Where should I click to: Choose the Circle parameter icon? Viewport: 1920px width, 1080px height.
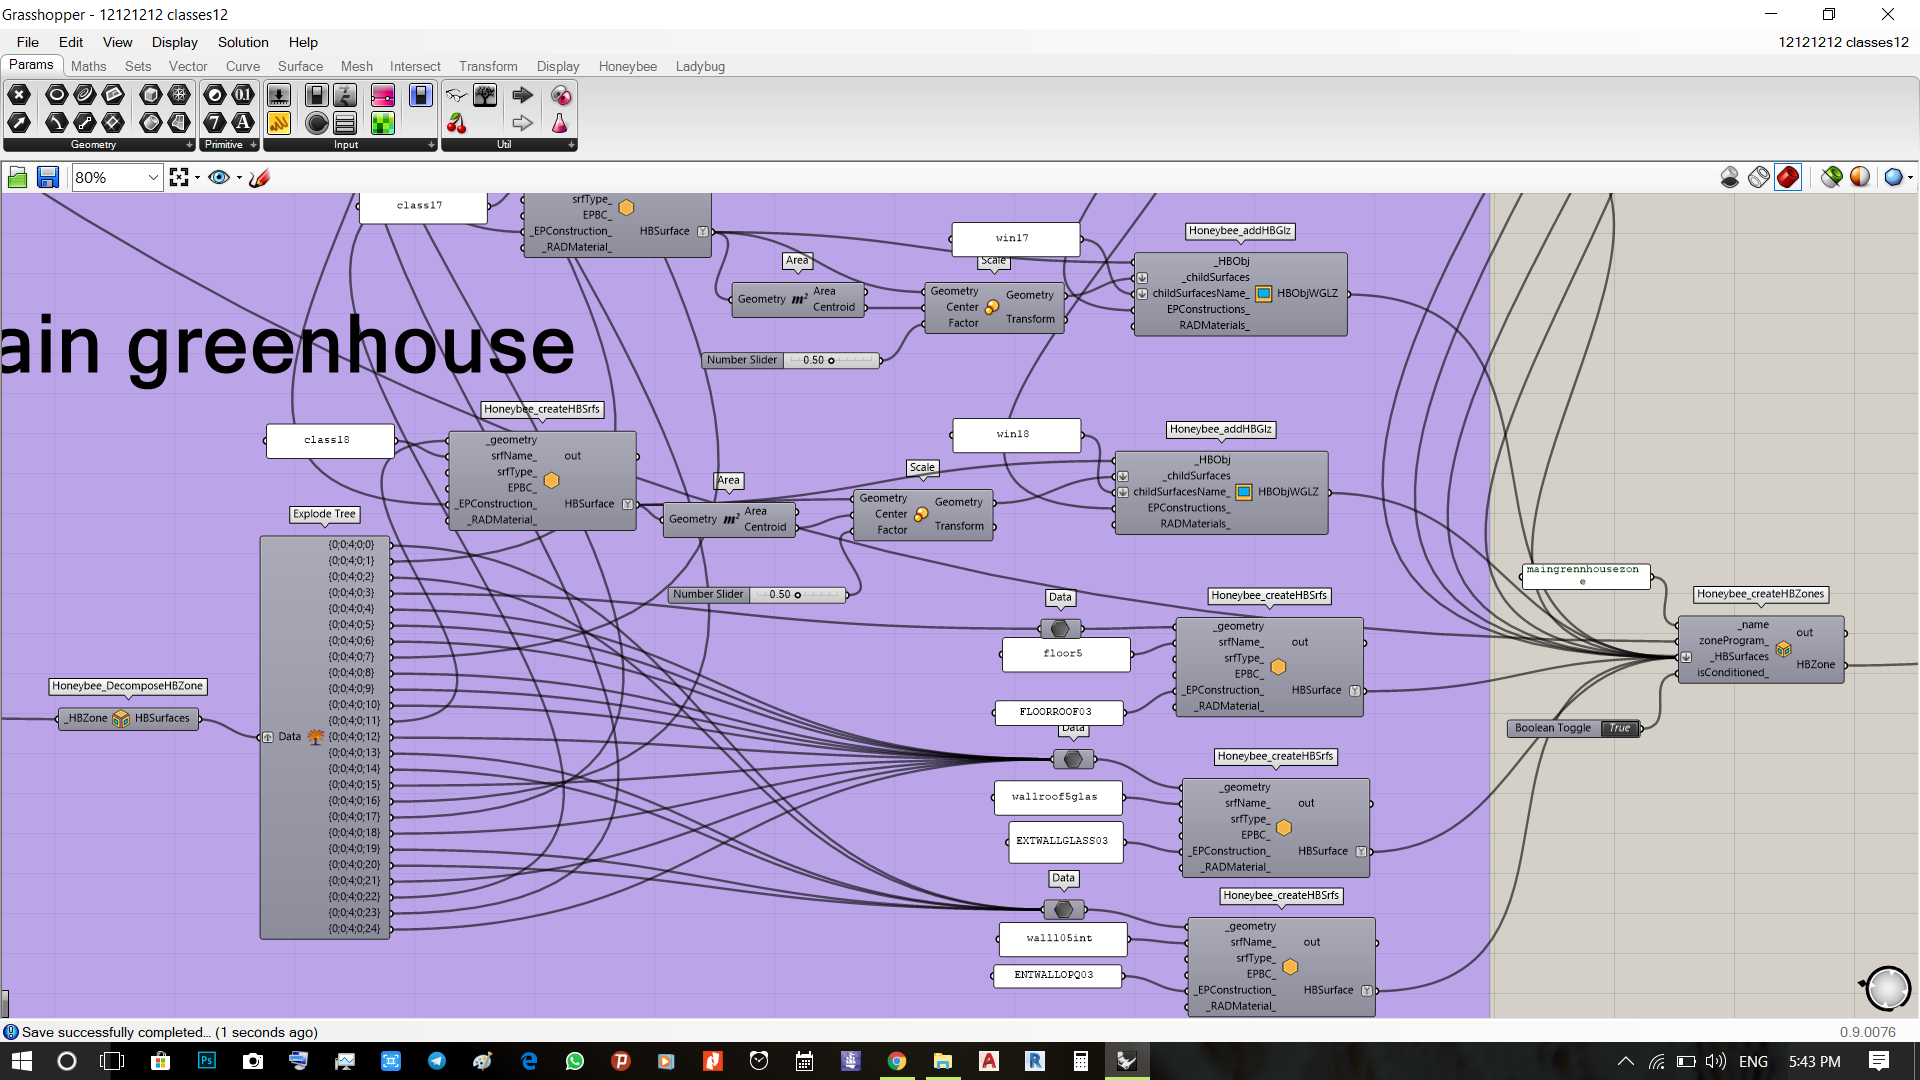(57, 95)
